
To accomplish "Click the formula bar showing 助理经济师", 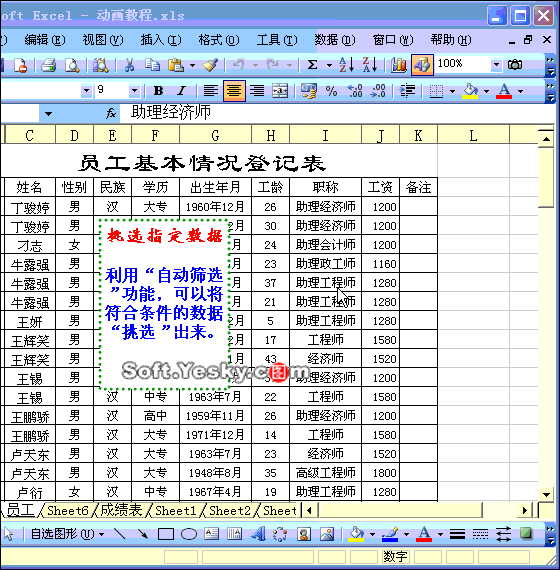I will tap(336, 113).
